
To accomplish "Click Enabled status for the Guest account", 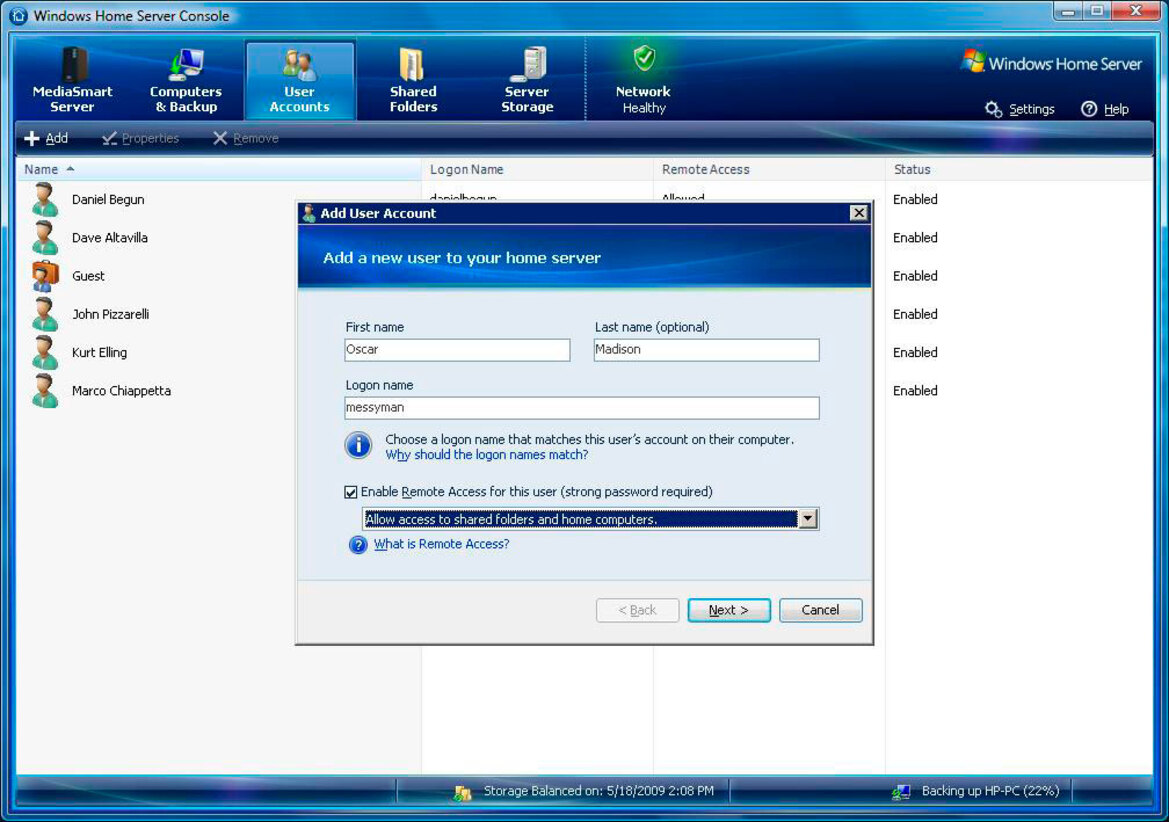I will (x=916, y=276).
